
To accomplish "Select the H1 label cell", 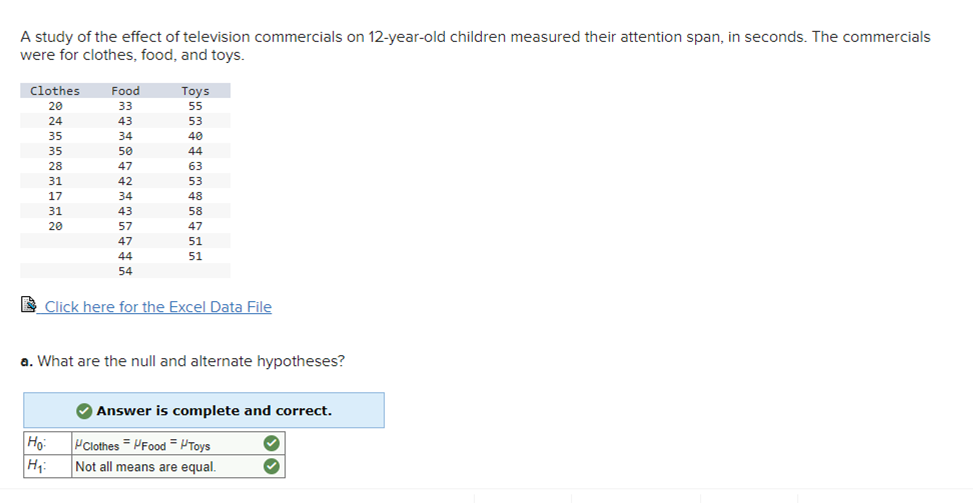I will point(48,466).
